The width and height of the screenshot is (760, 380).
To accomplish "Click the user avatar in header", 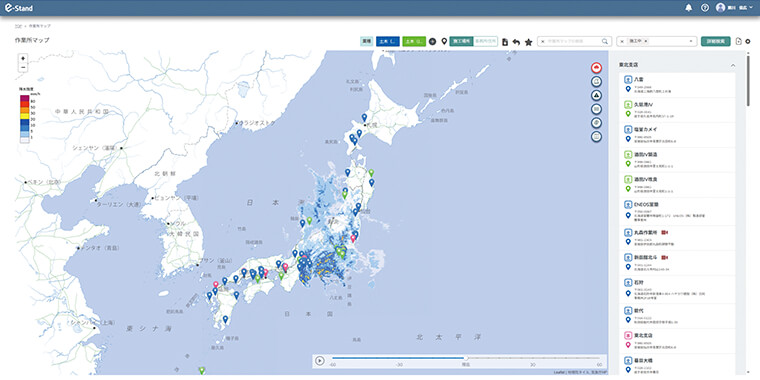I will click(720, 8).
